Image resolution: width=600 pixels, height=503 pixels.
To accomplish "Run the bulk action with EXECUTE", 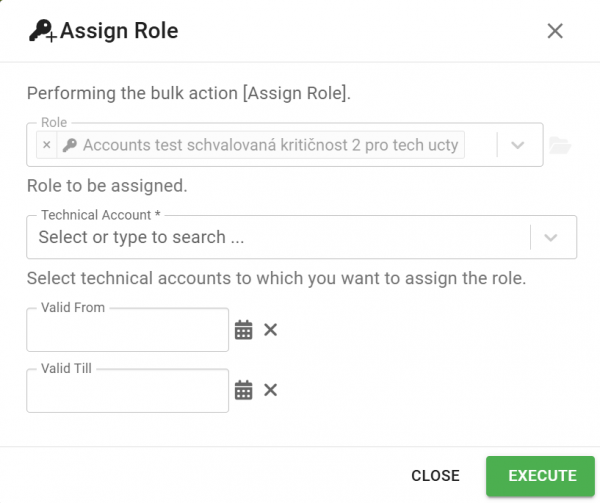I will (540, 476).
